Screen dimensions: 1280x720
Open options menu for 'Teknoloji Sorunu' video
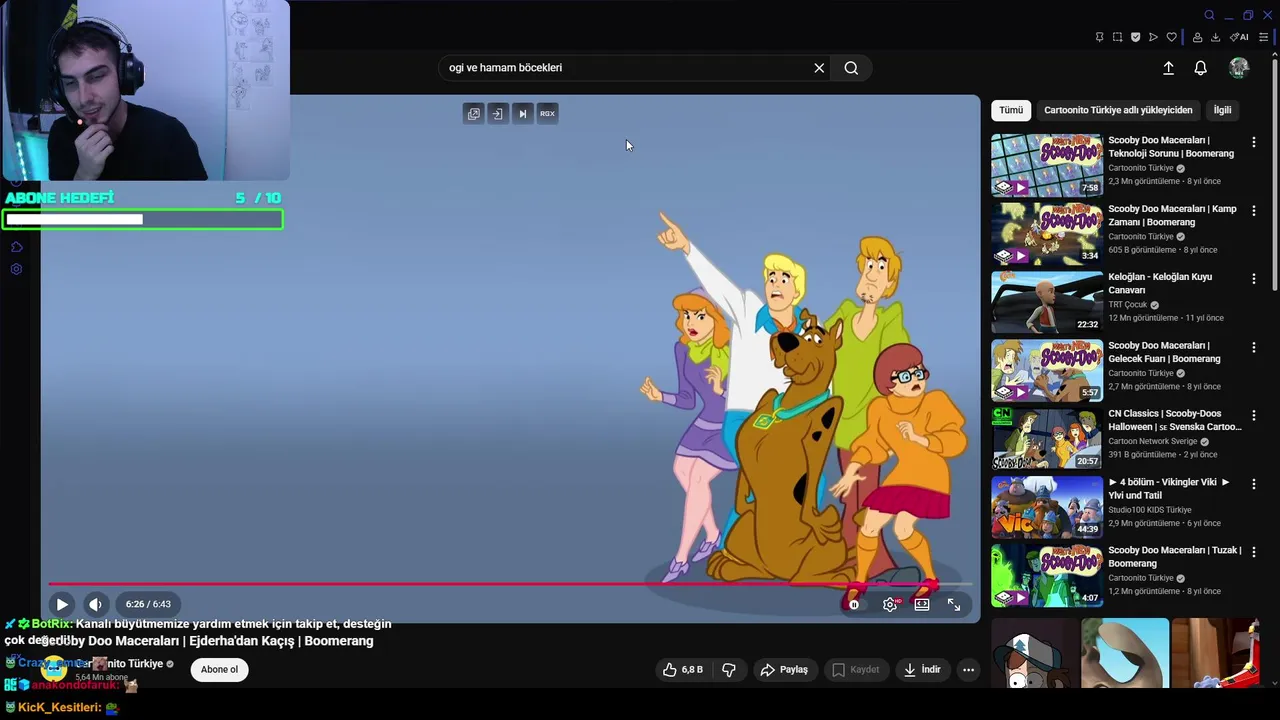[x=1253, y=143]
